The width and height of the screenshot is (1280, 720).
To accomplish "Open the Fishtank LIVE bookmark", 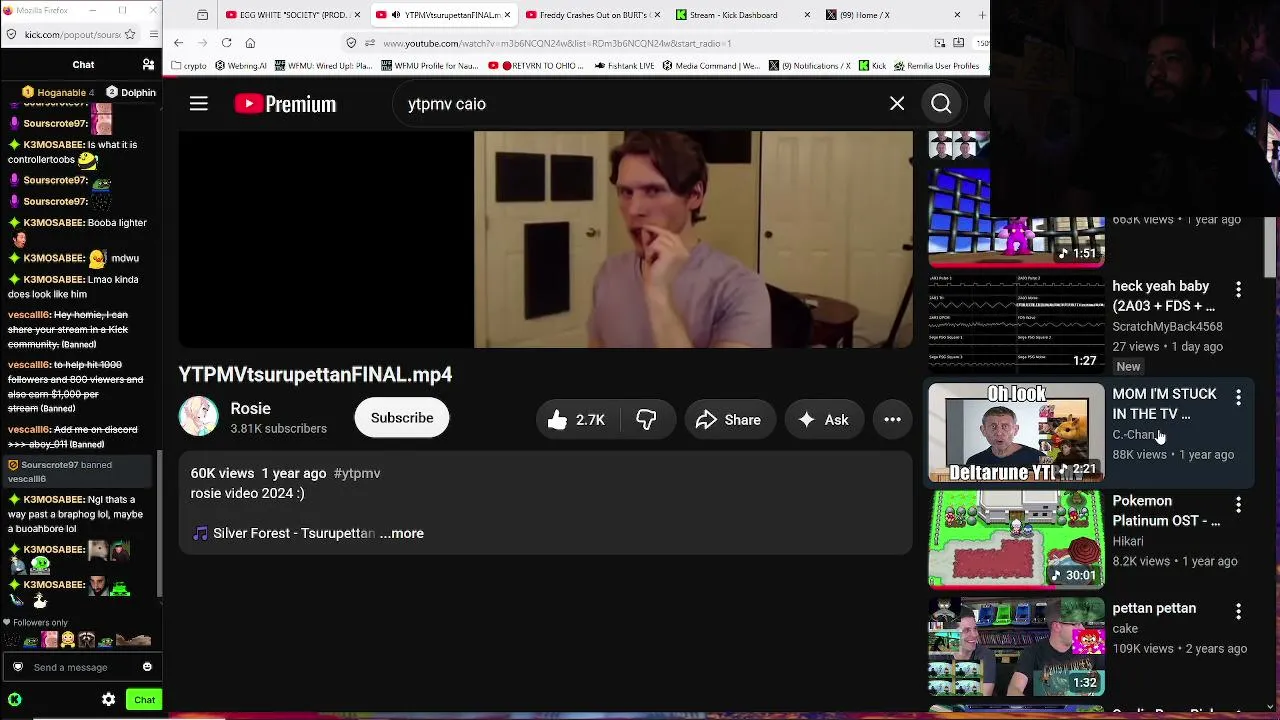I will coord(624,66).
